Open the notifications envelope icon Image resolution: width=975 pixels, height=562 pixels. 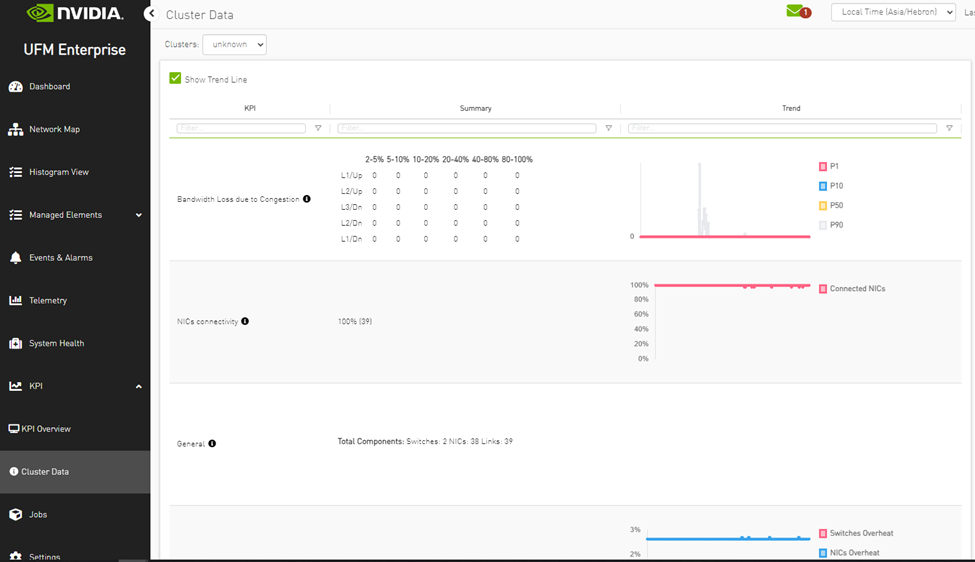pos(796,12)
